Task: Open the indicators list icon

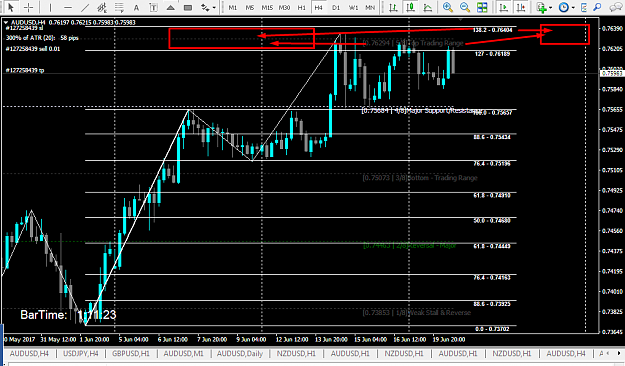Action: tap(541, 7)
